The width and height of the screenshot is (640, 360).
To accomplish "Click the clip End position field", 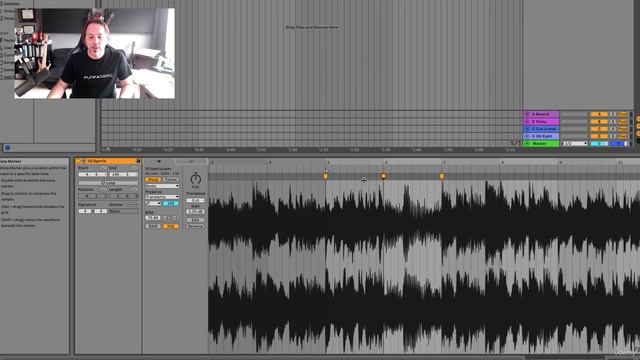I will [124, 174].
